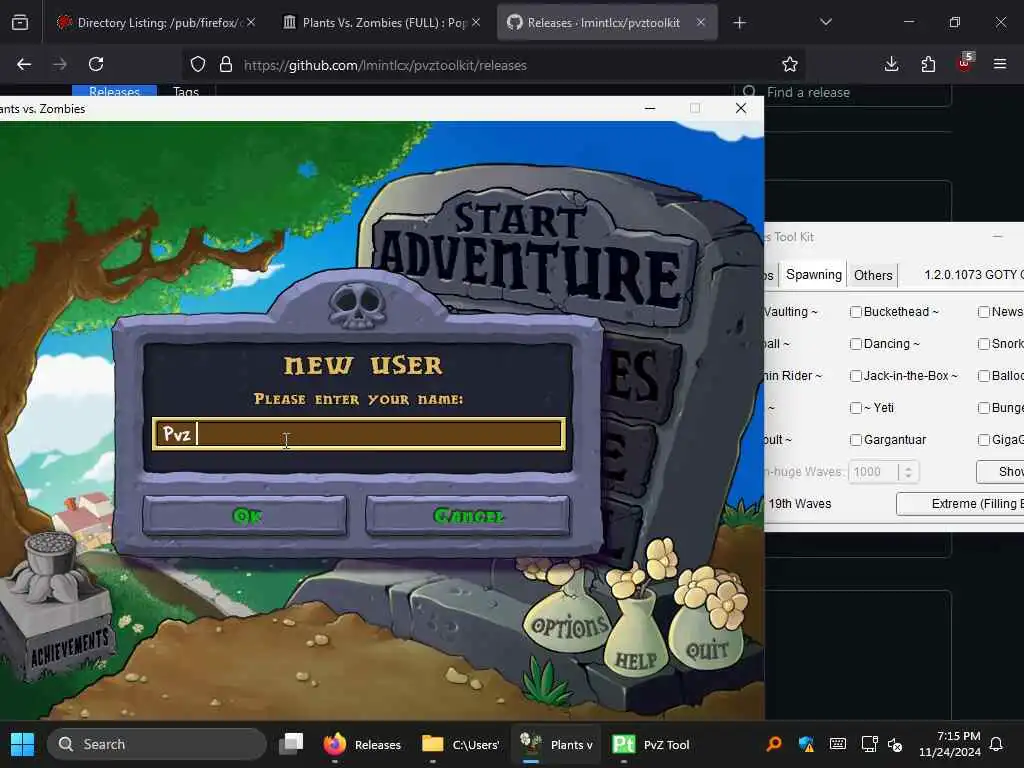Check the Snorkel zombie checkbox

coord(984,344)
